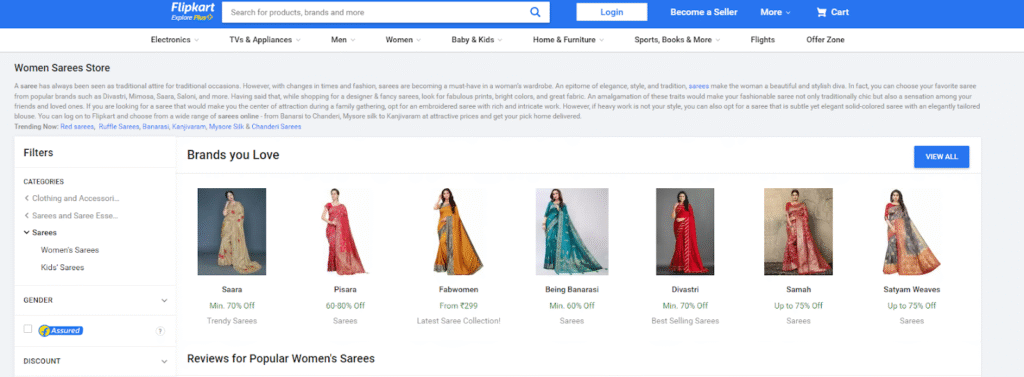Open the Ruffle Sarees trending link
Image resolution: width=1024 pixels, height=377 pixels.
119,127
